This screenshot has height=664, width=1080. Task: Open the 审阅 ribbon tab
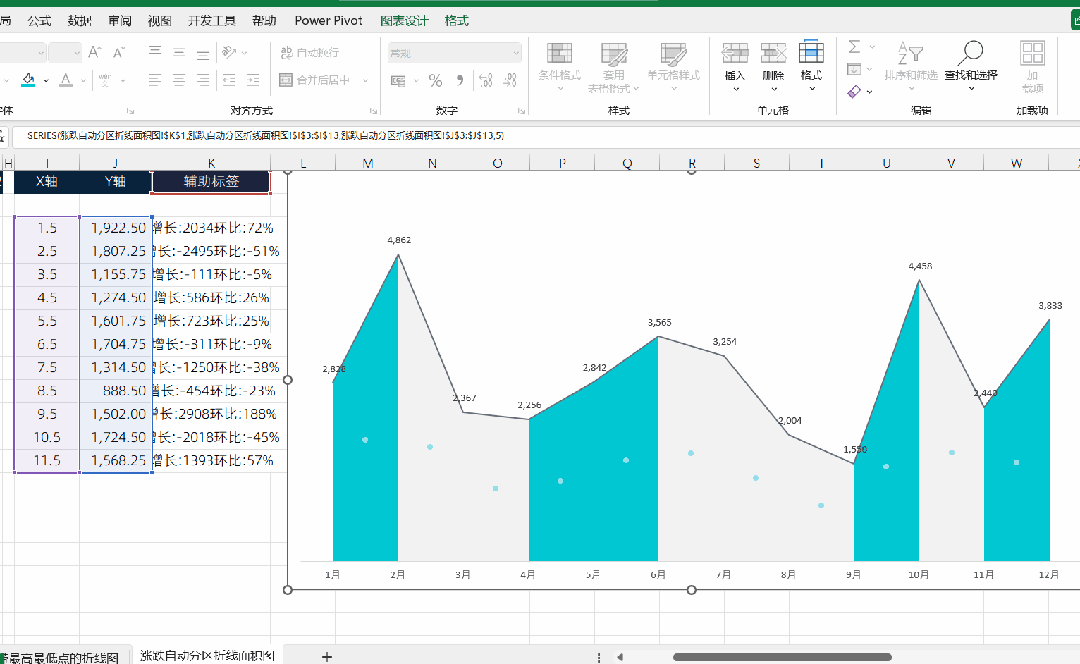[119, 21]
